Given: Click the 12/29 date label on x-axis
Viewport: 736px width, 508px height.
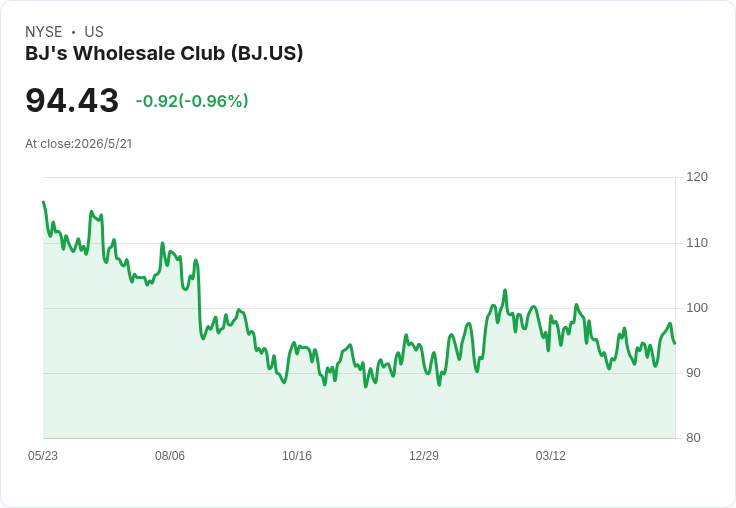Looking at the screenshot, I should (x=424, y=455).
